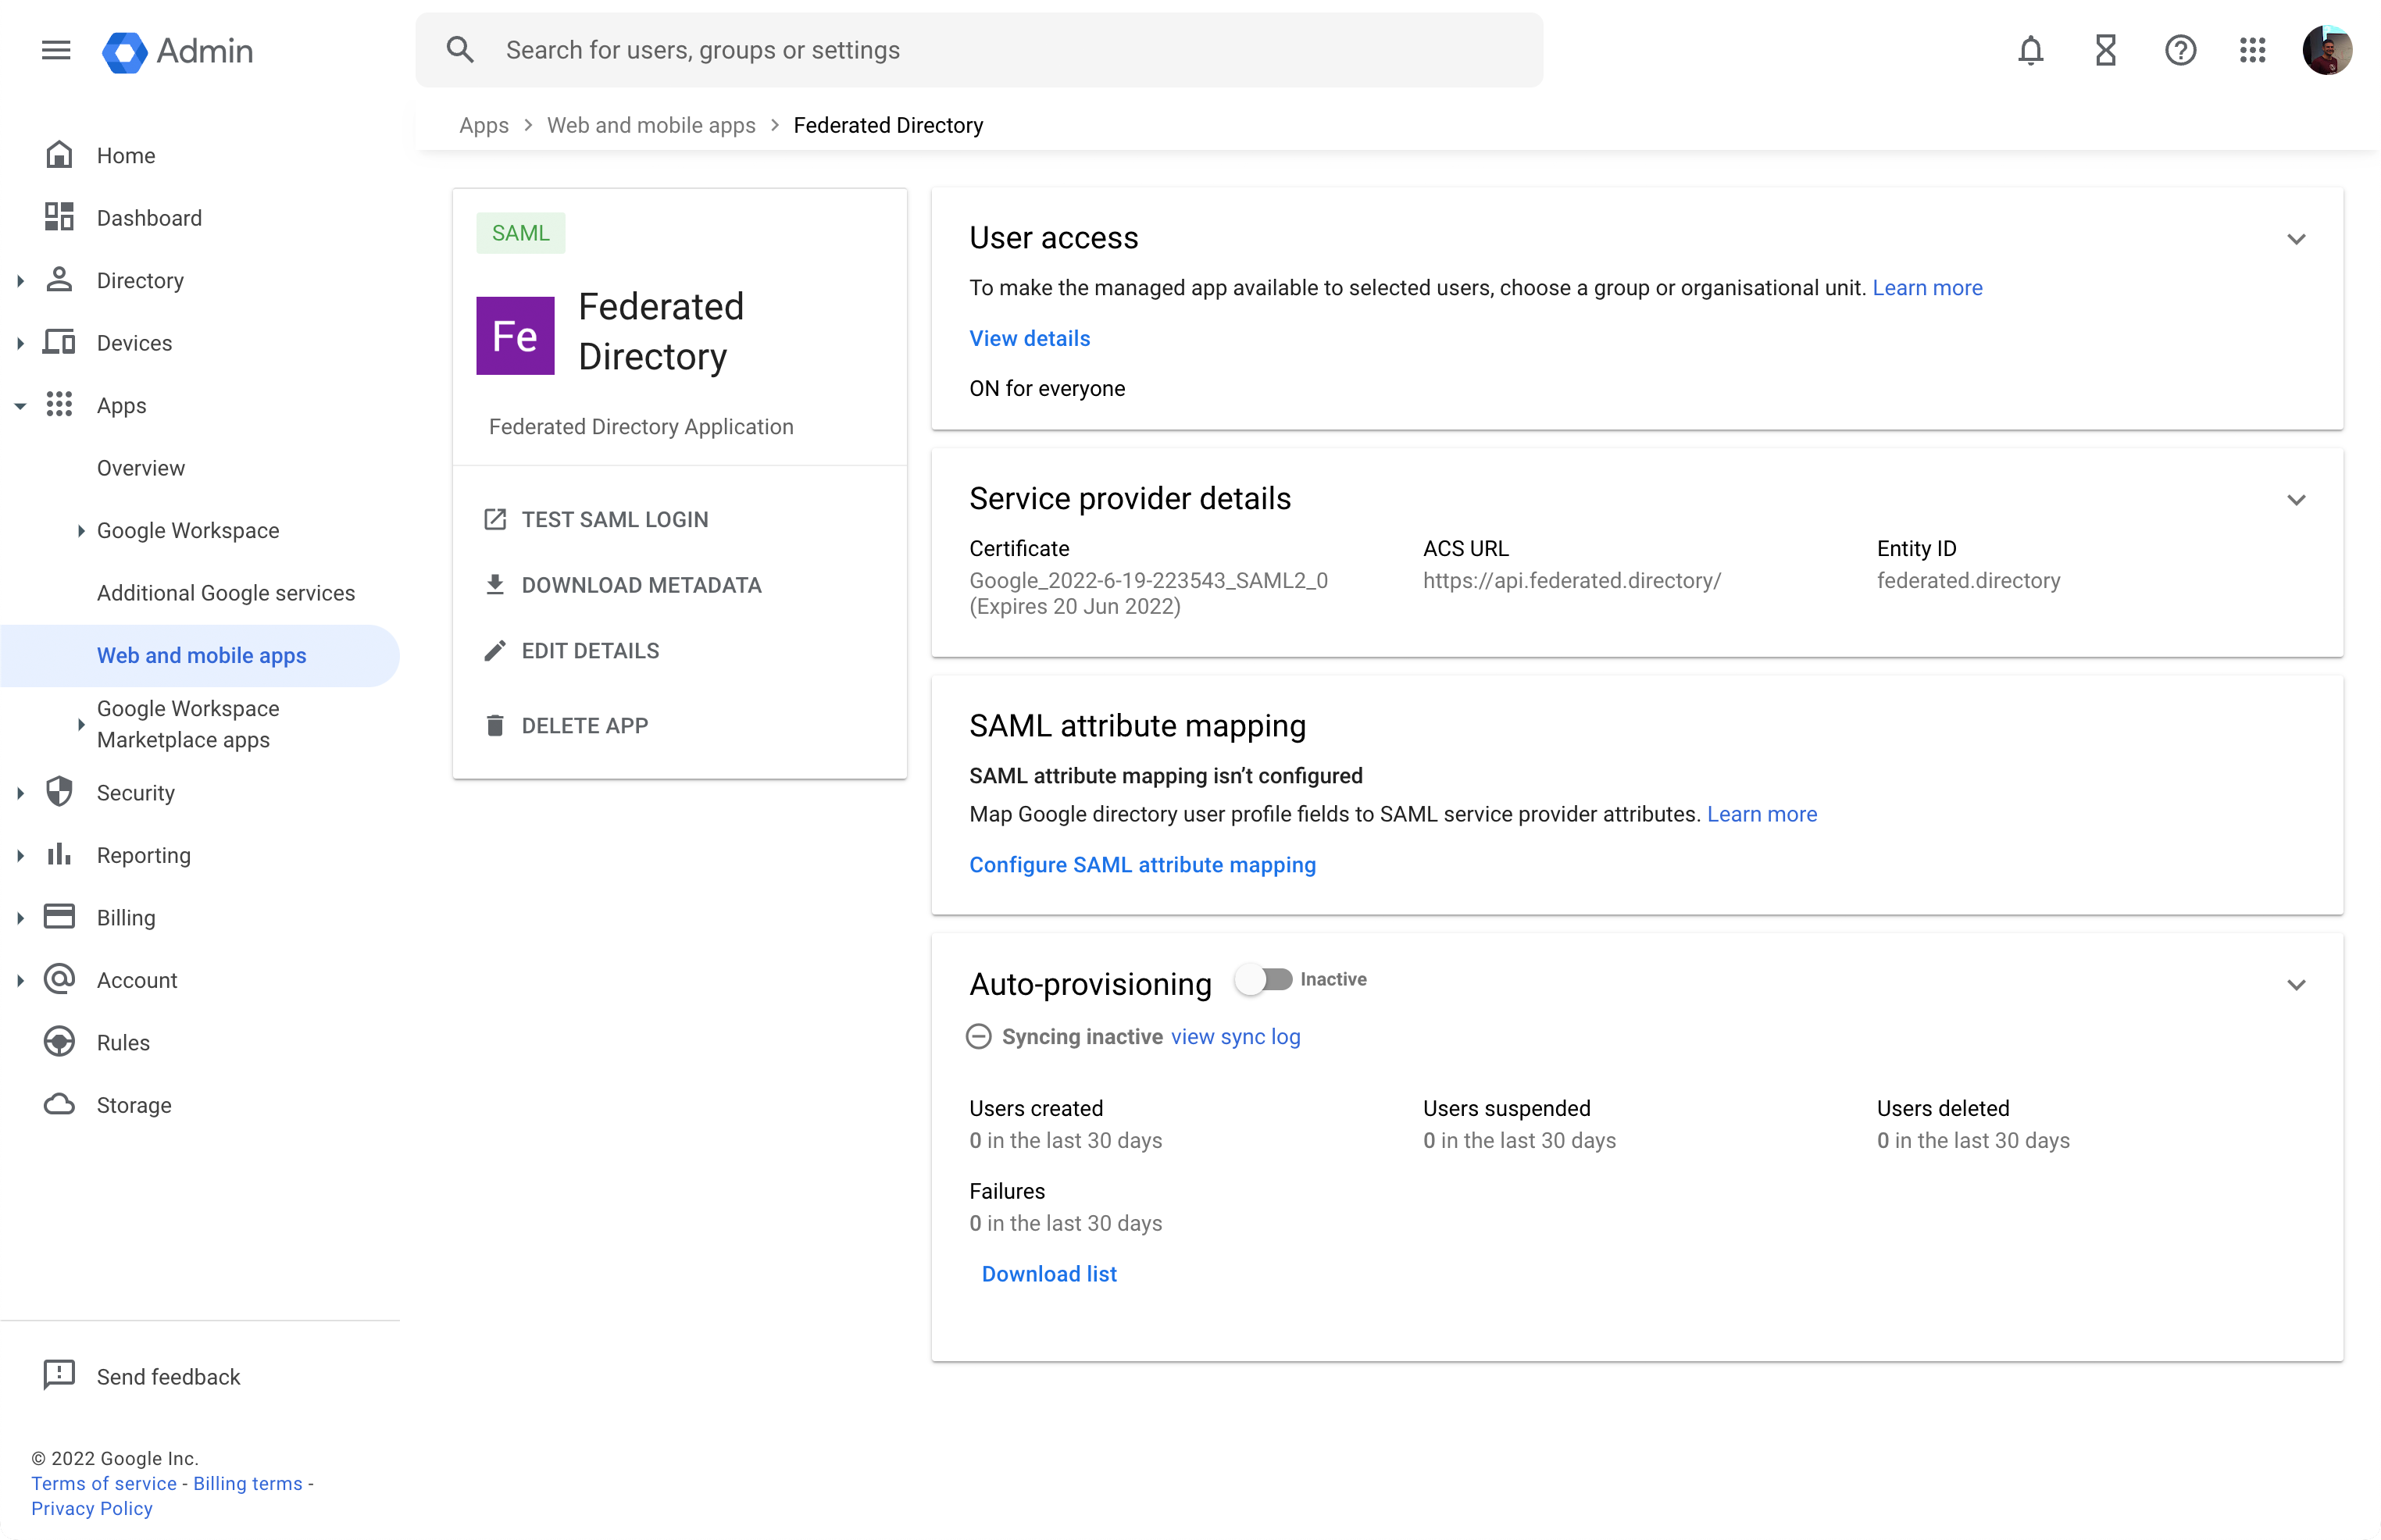Click the search magnifier icon
The image size is (2381, 1540).
coord(461,49)
